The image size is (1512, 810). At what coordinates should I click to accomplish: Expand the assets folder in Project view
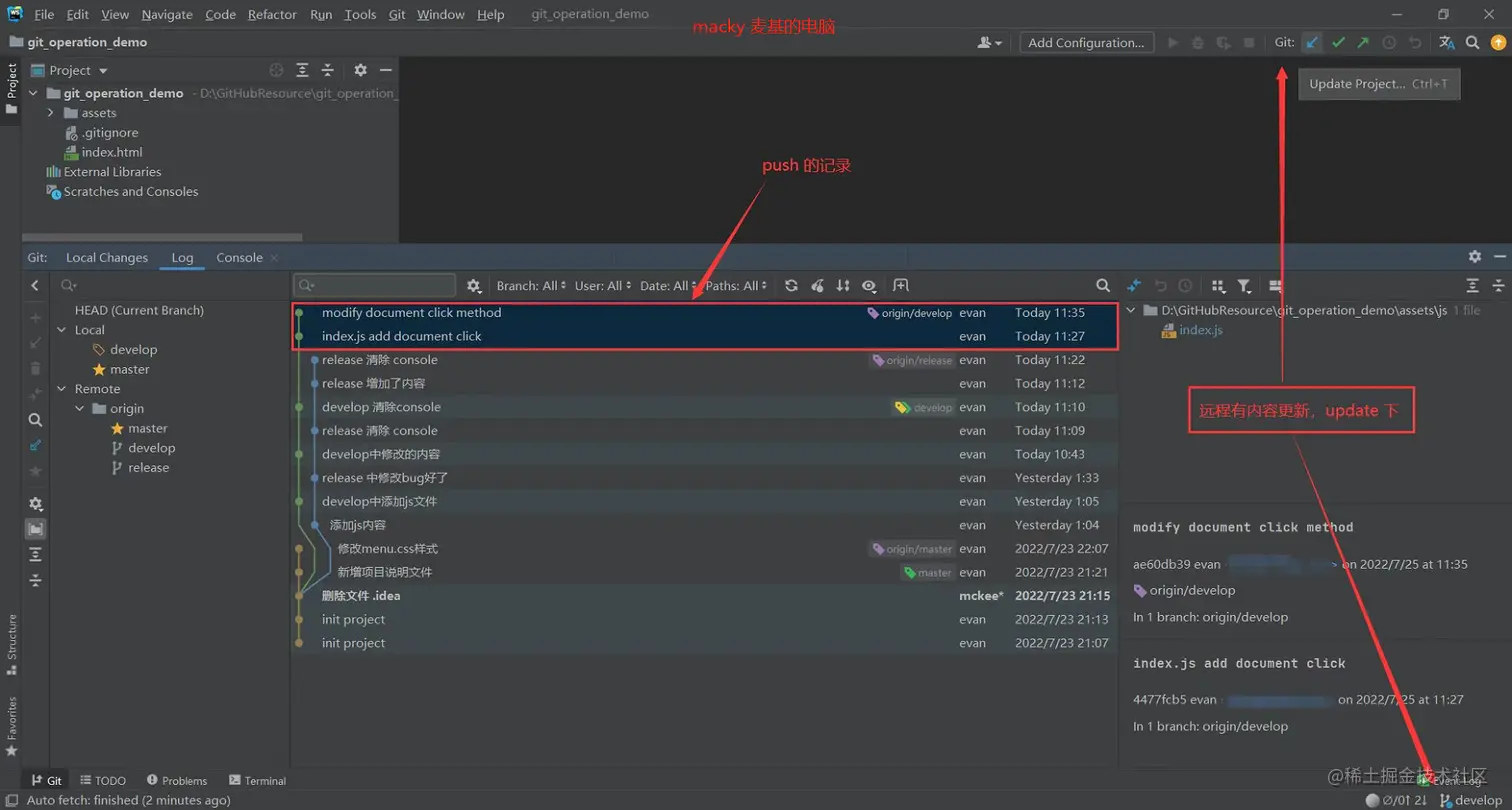48,112
